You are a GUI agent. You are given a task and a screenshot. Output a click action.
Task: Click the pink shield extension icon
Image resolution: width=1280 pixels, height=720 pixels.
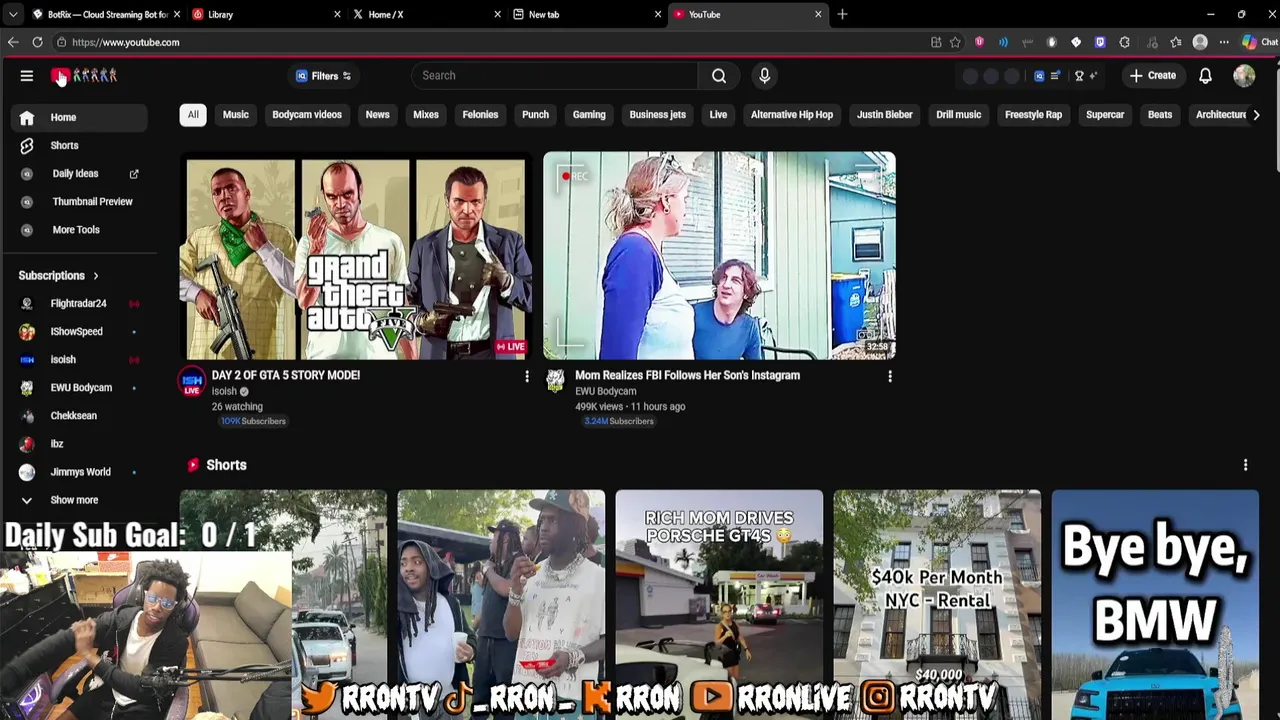(979, 42)
